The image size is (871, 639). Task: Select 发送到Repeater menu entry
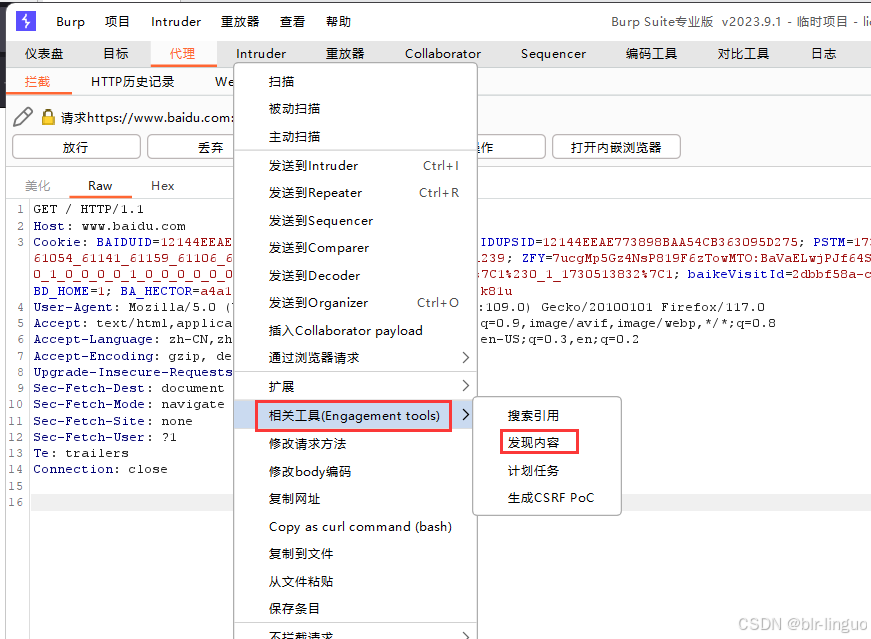pyautogui.click(x=356, y=193)
